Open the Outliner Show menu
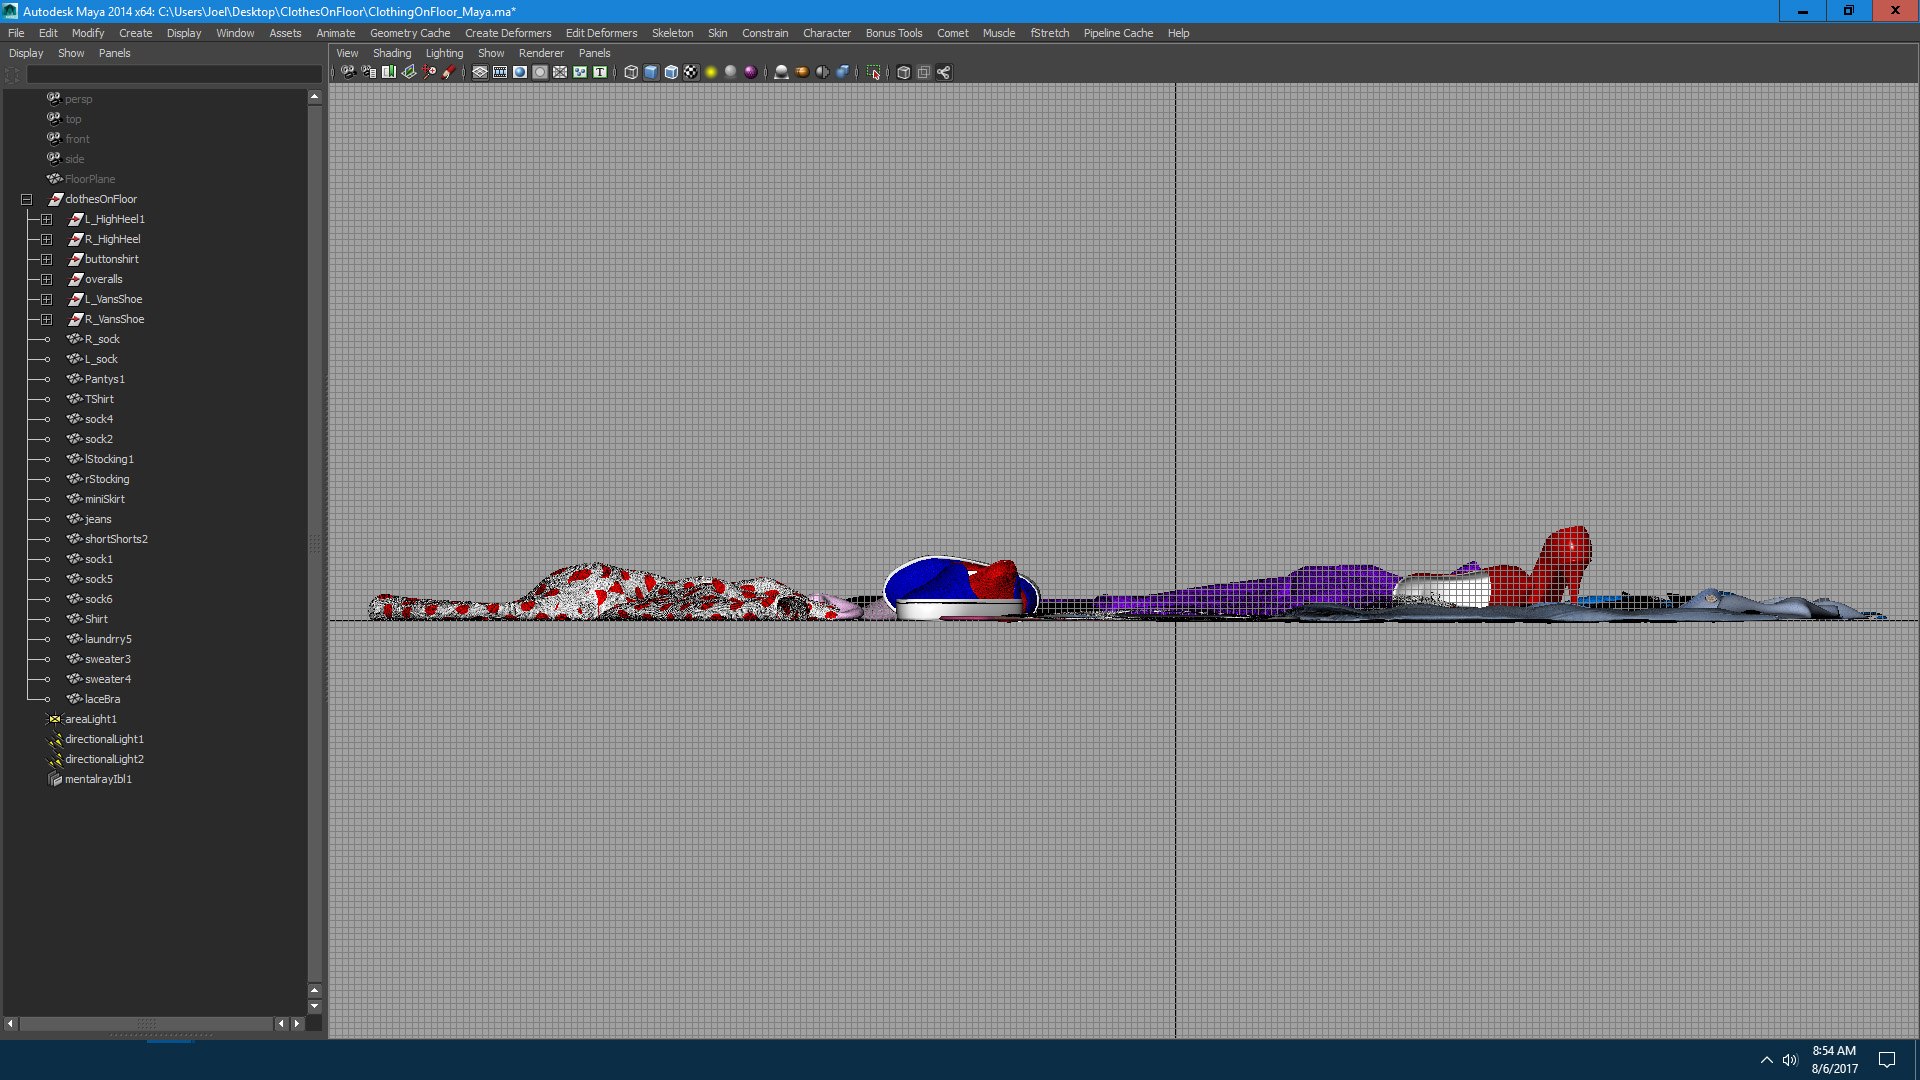Viewport: 1920px width, 1080px height. [x=71, y=53]
